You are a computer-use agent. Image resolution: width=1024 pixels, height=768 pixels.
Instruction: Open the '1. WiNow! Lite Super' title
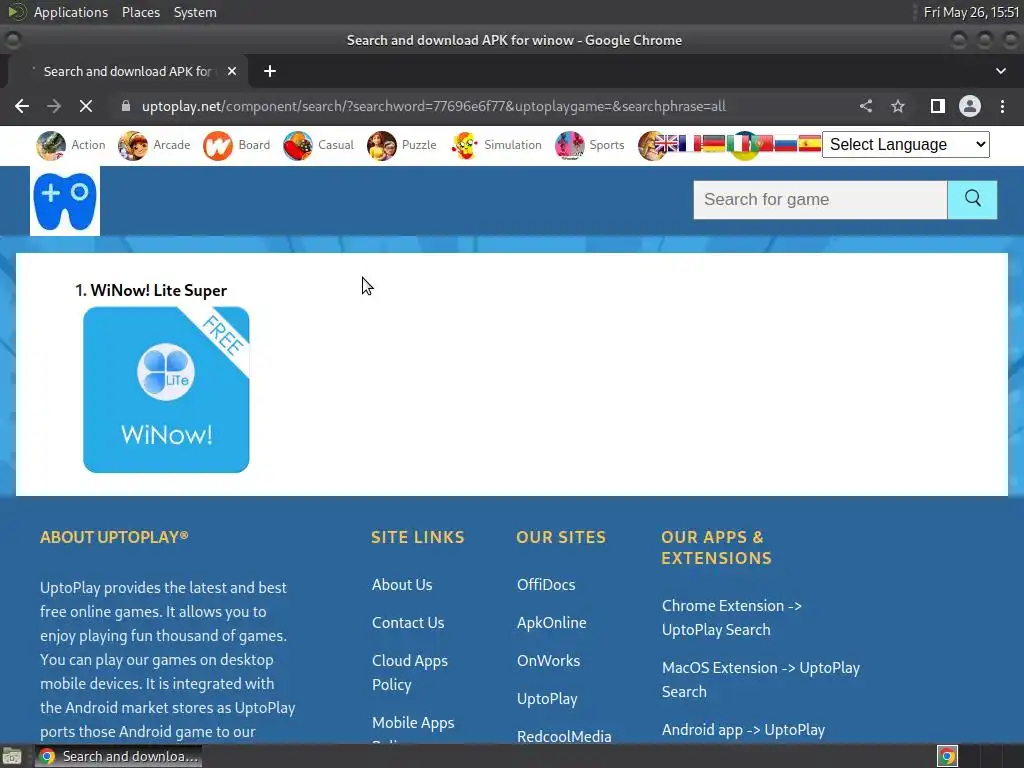151,291
